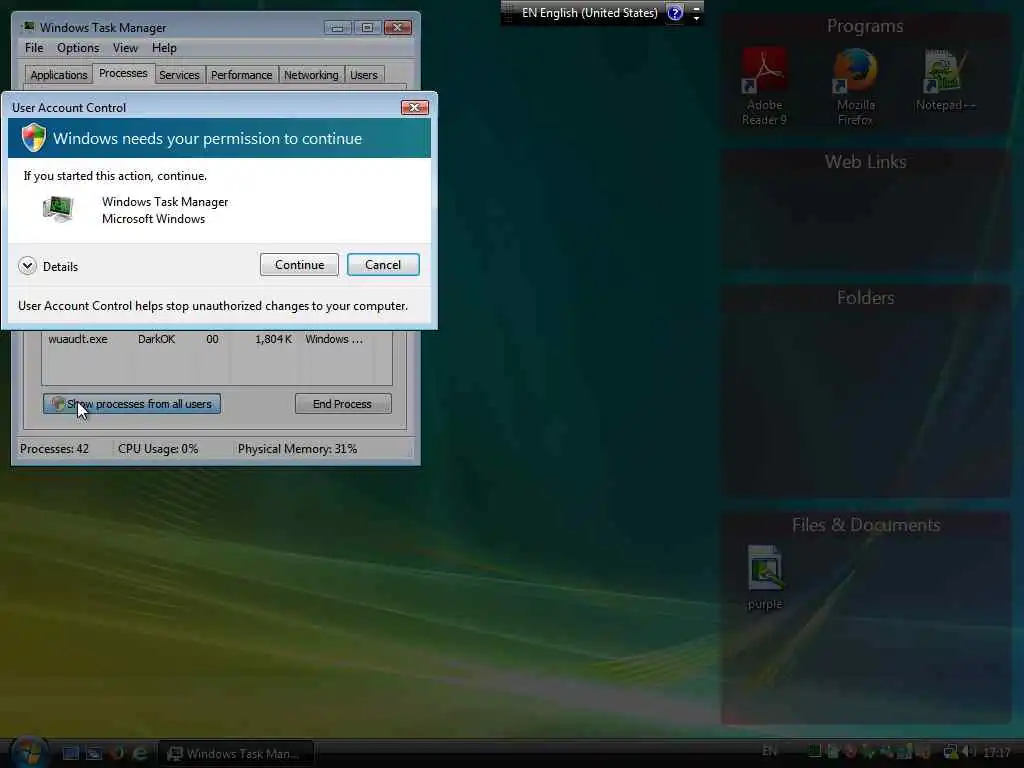Click the language bar help icon

(x=675, y=12)
